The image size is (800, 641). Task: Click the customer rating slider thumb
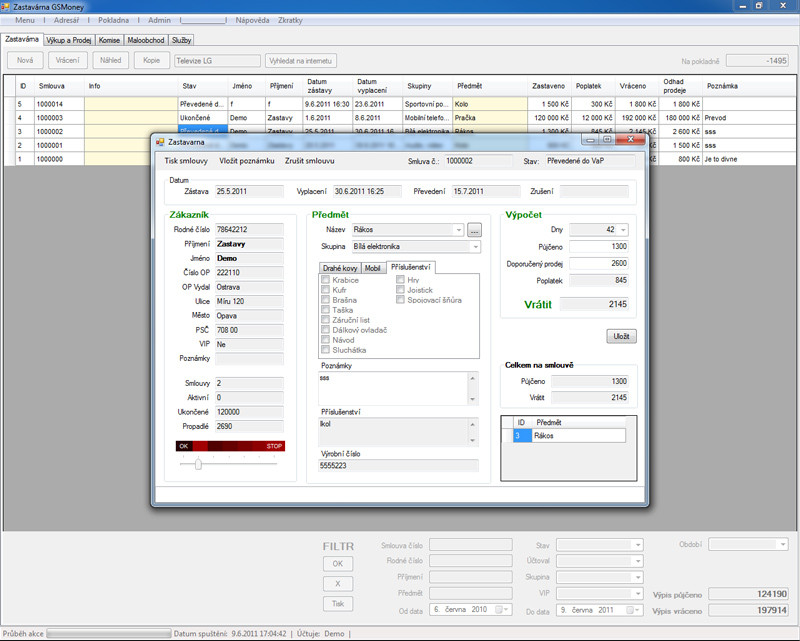tap(198, 464)
